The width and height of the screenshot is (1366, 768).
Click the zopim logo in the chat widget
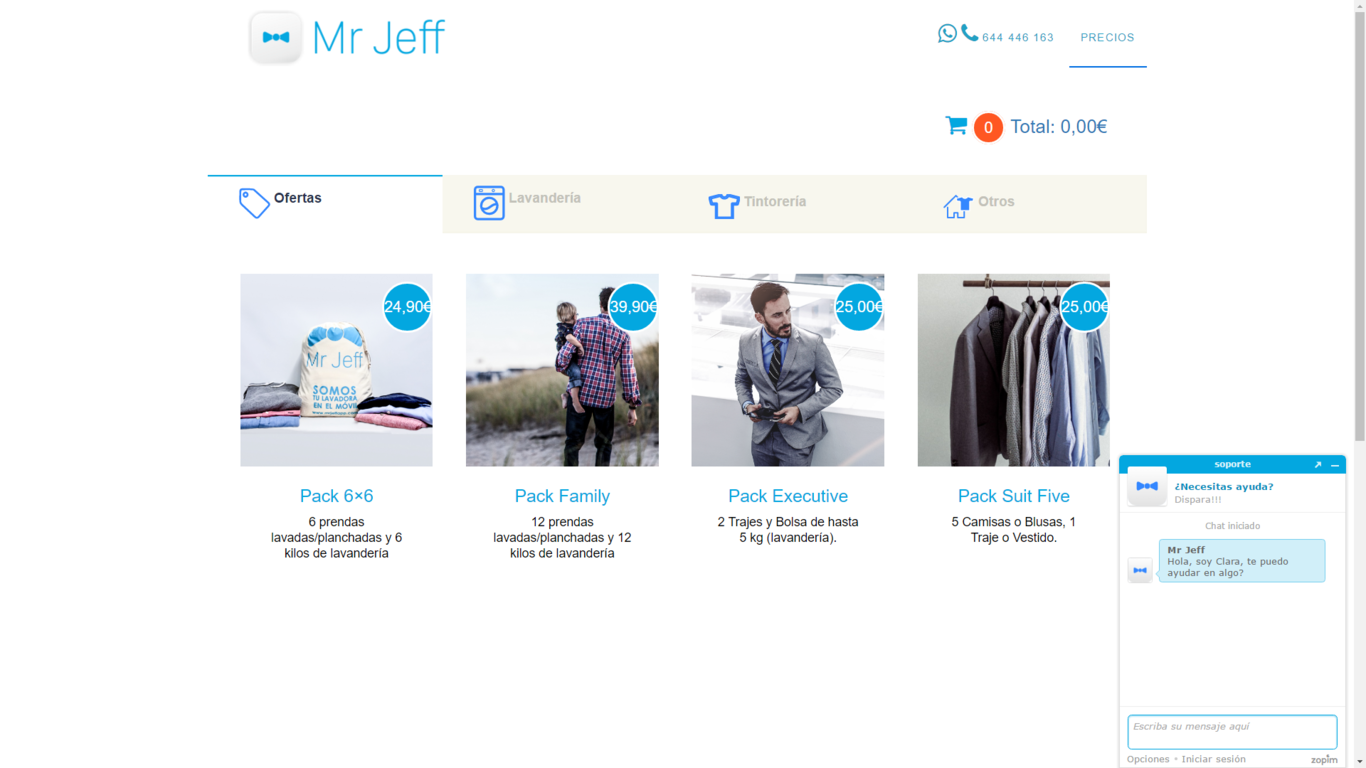(1325, 759)
